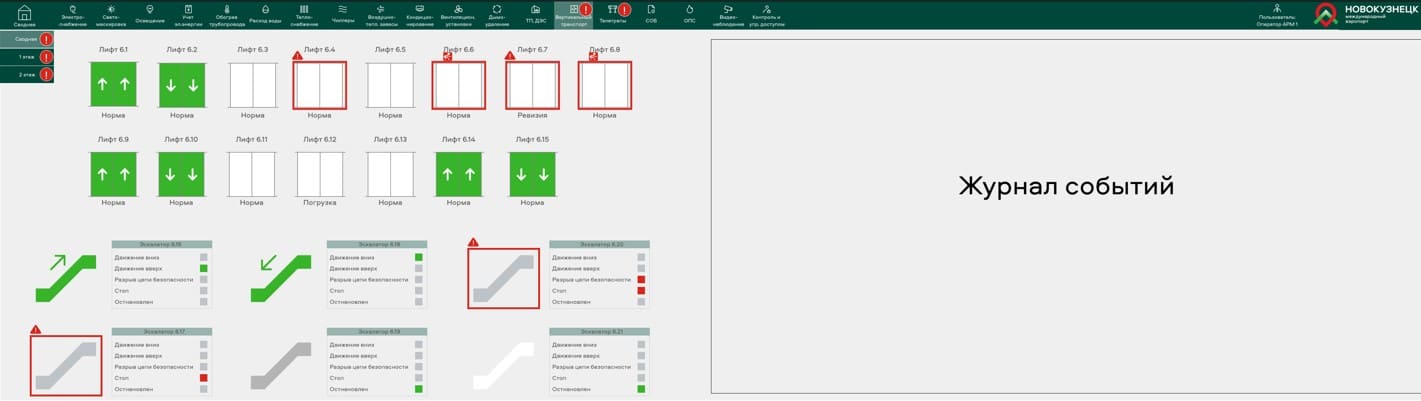The image size is (1421, 401).
Task: Select the Расход воды icon
Action: click(265, 14)
